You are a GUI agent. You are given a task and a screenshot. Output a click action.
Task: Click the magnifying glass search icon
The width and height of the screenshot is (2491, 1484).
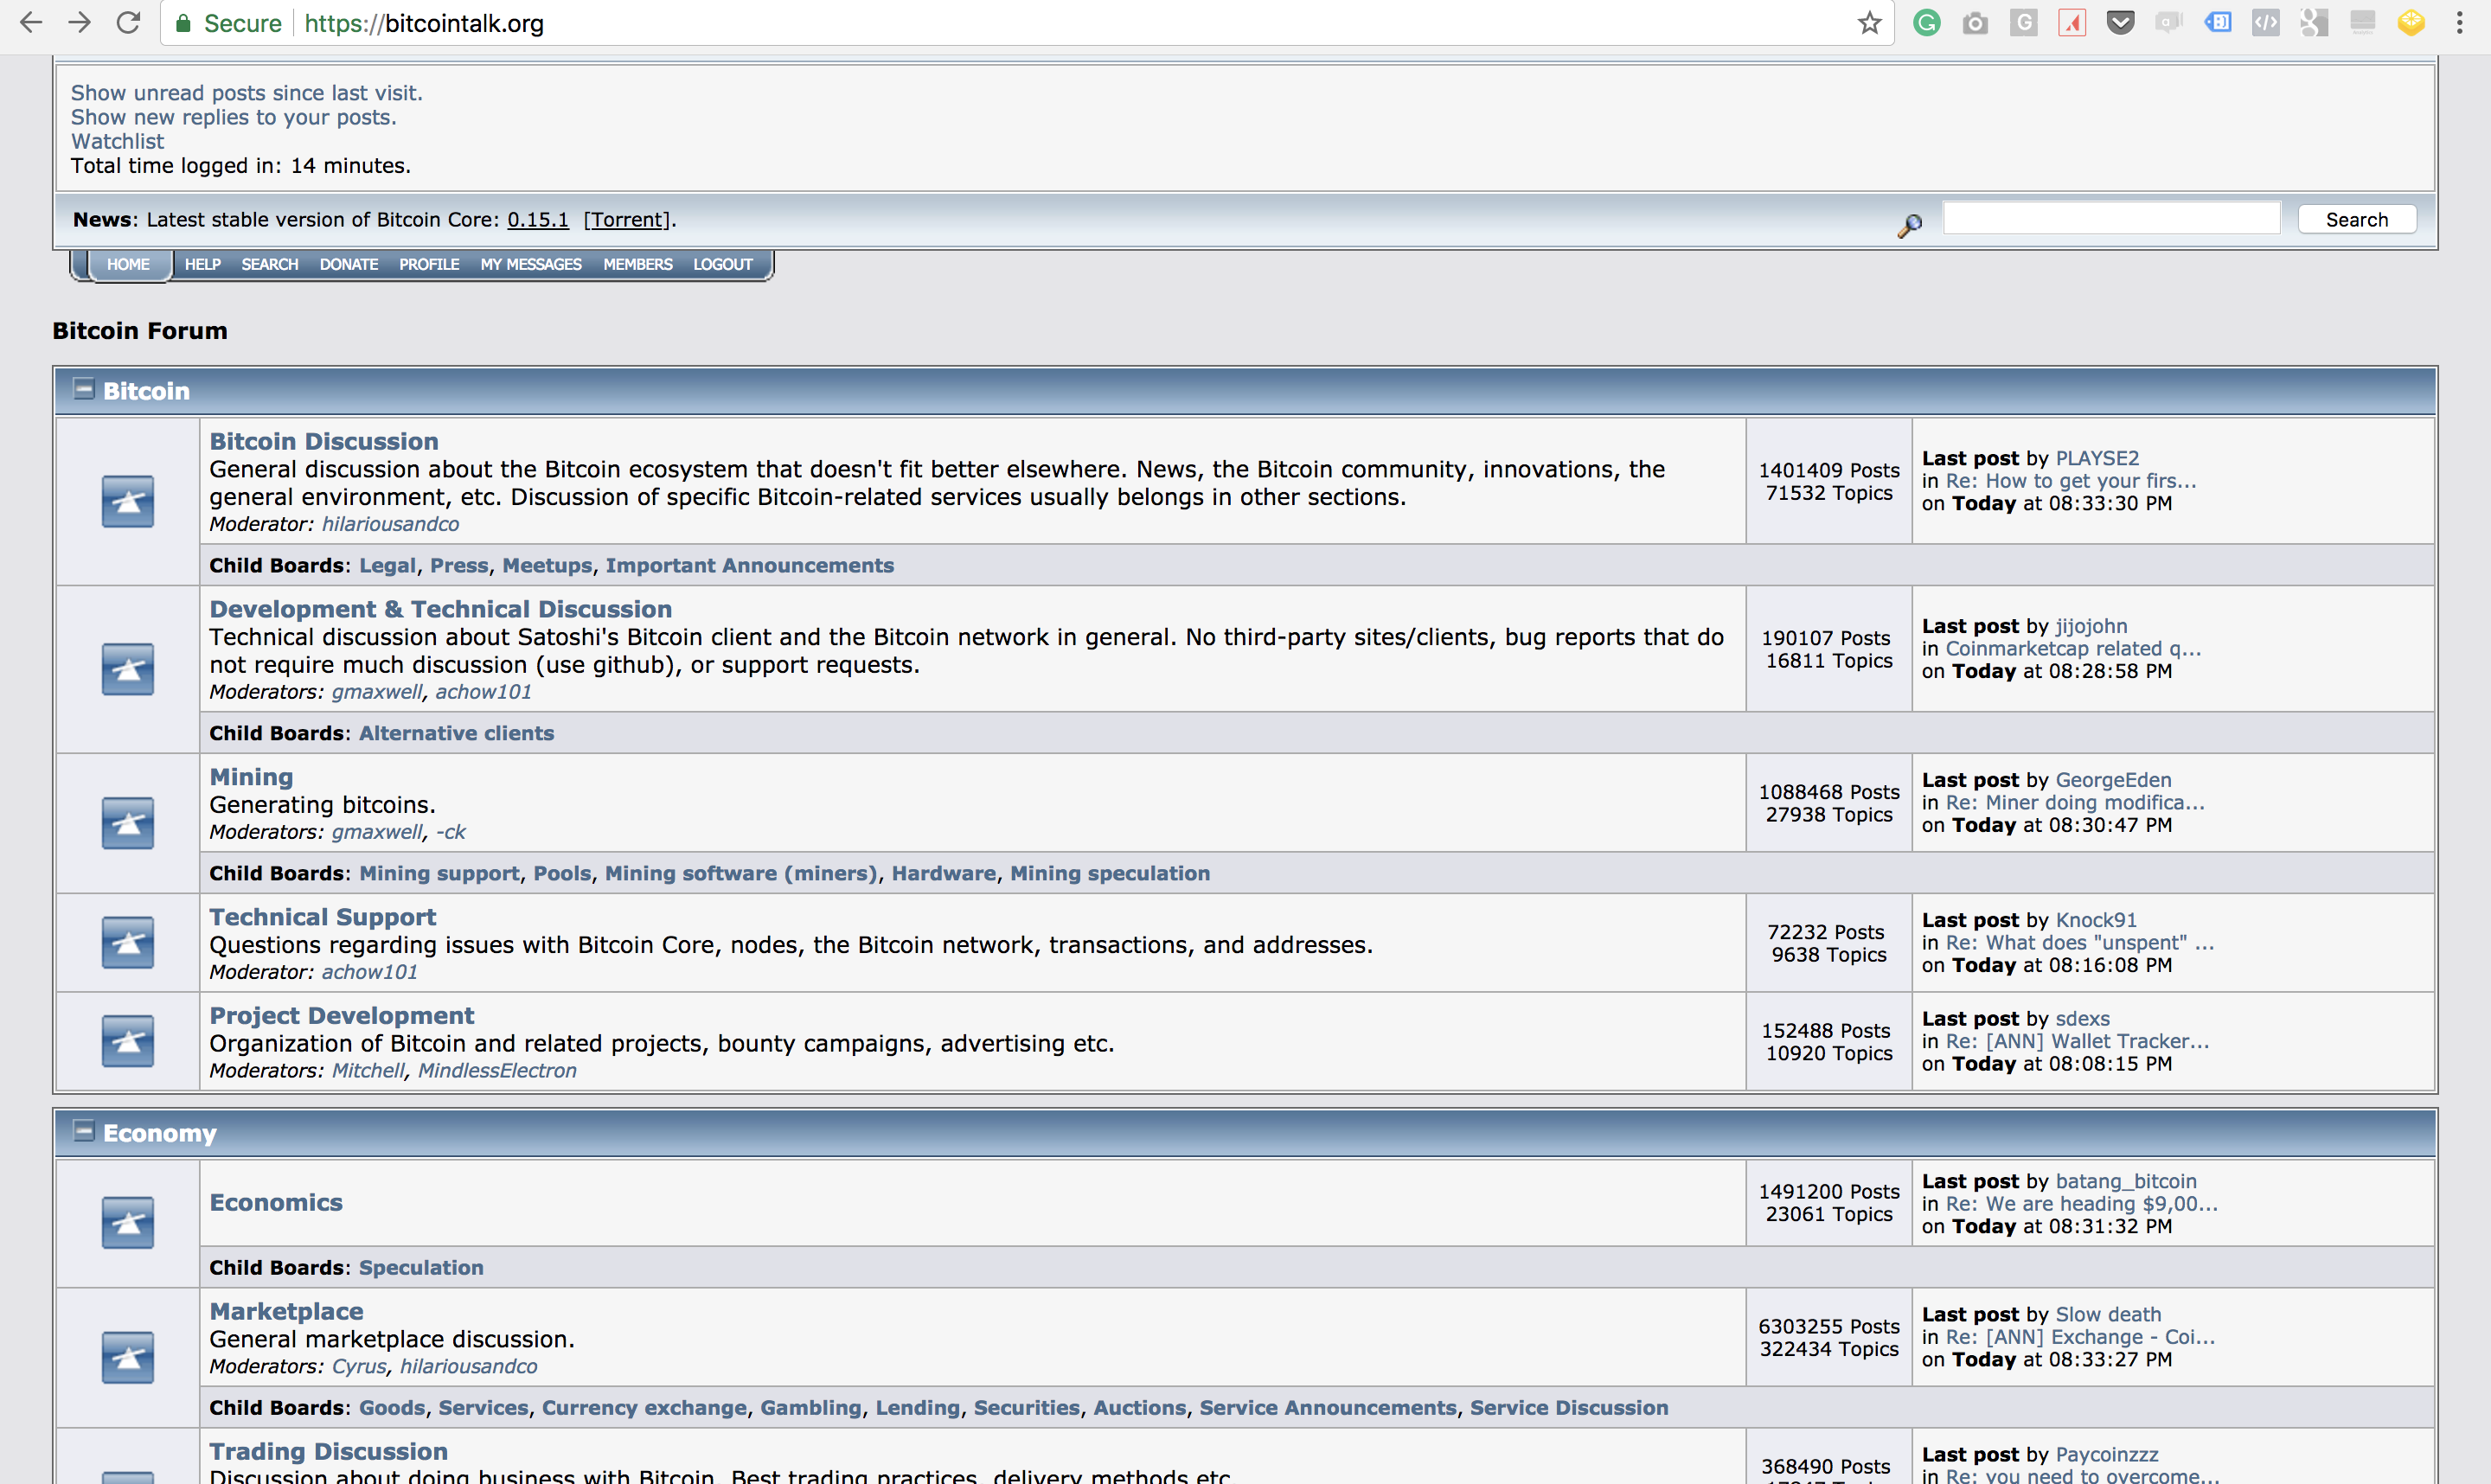click(1909, 226)
